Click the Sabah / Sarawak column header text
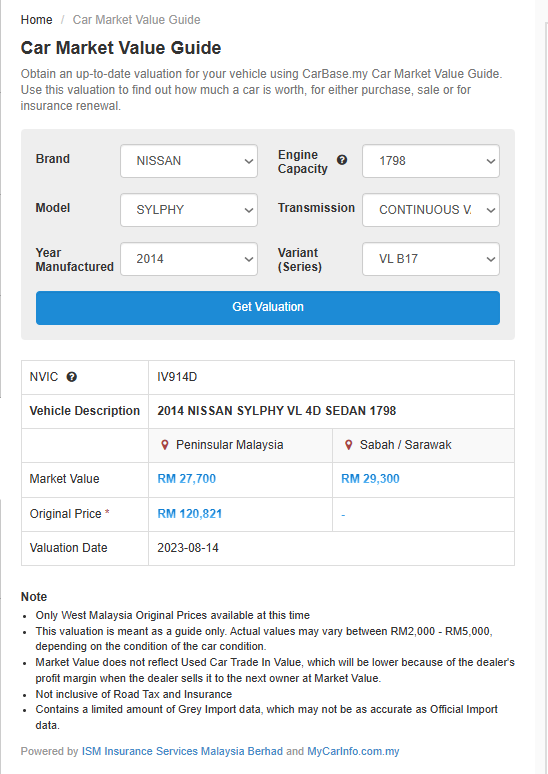The height and width of the screenshot is (774, 548). pos(405,445)
